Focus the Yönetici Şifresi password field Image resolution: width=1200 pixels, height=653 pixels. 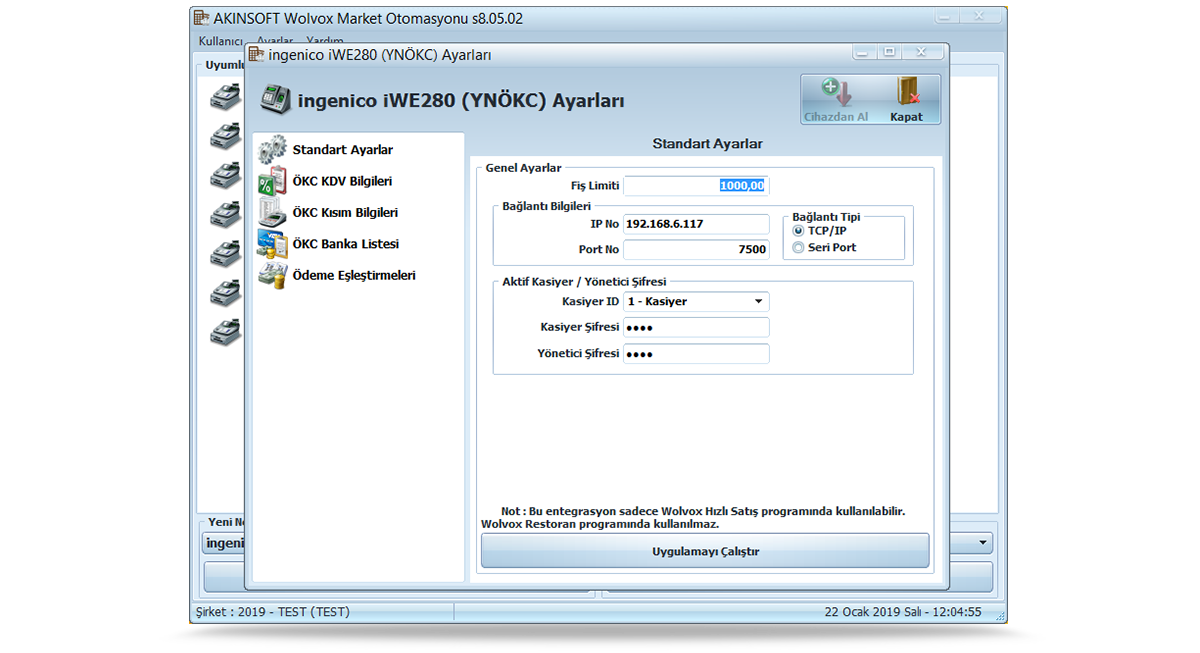[696, 354]
